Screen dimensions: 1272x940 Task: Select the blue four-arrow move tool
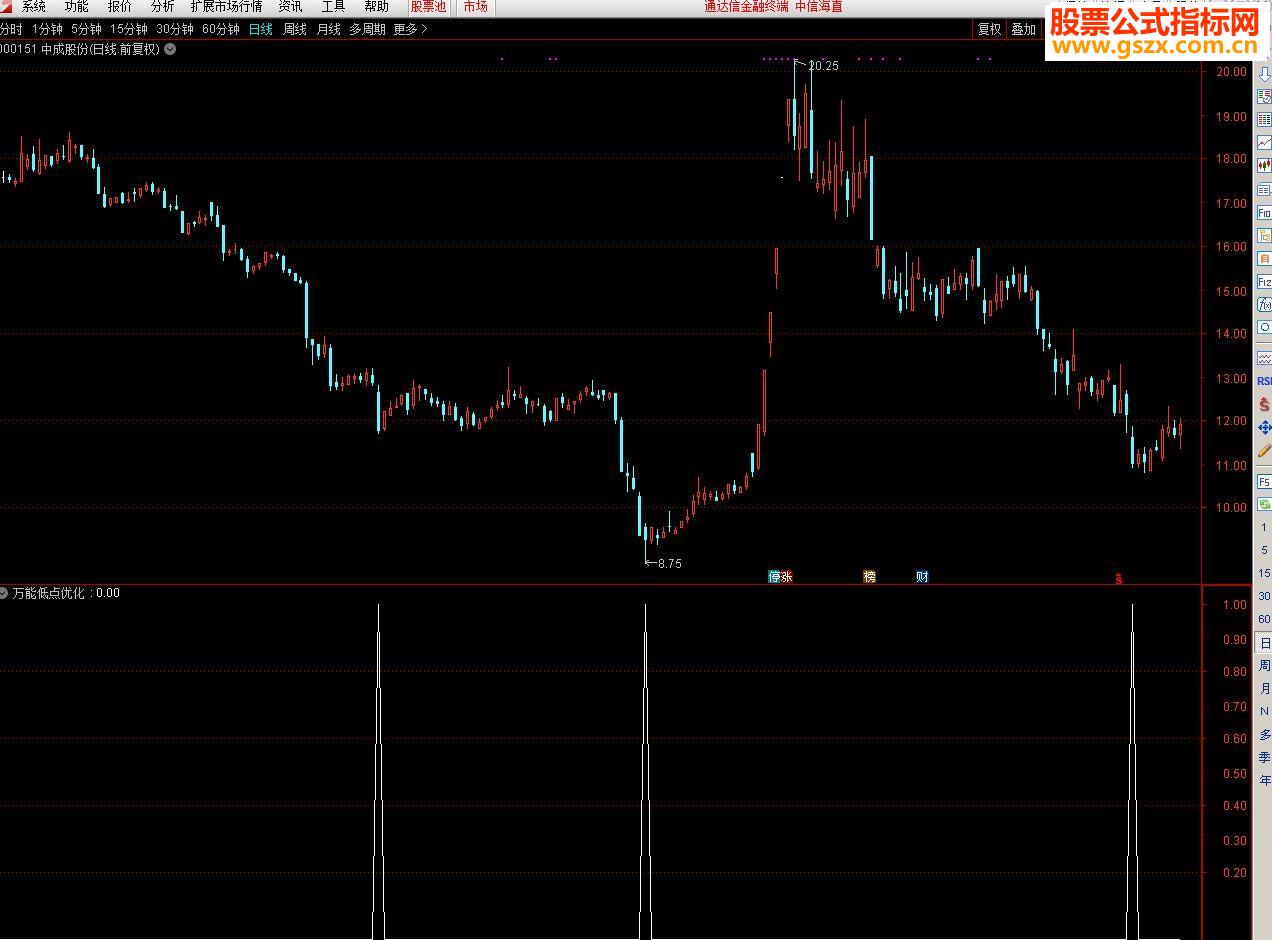[1264, 427]
